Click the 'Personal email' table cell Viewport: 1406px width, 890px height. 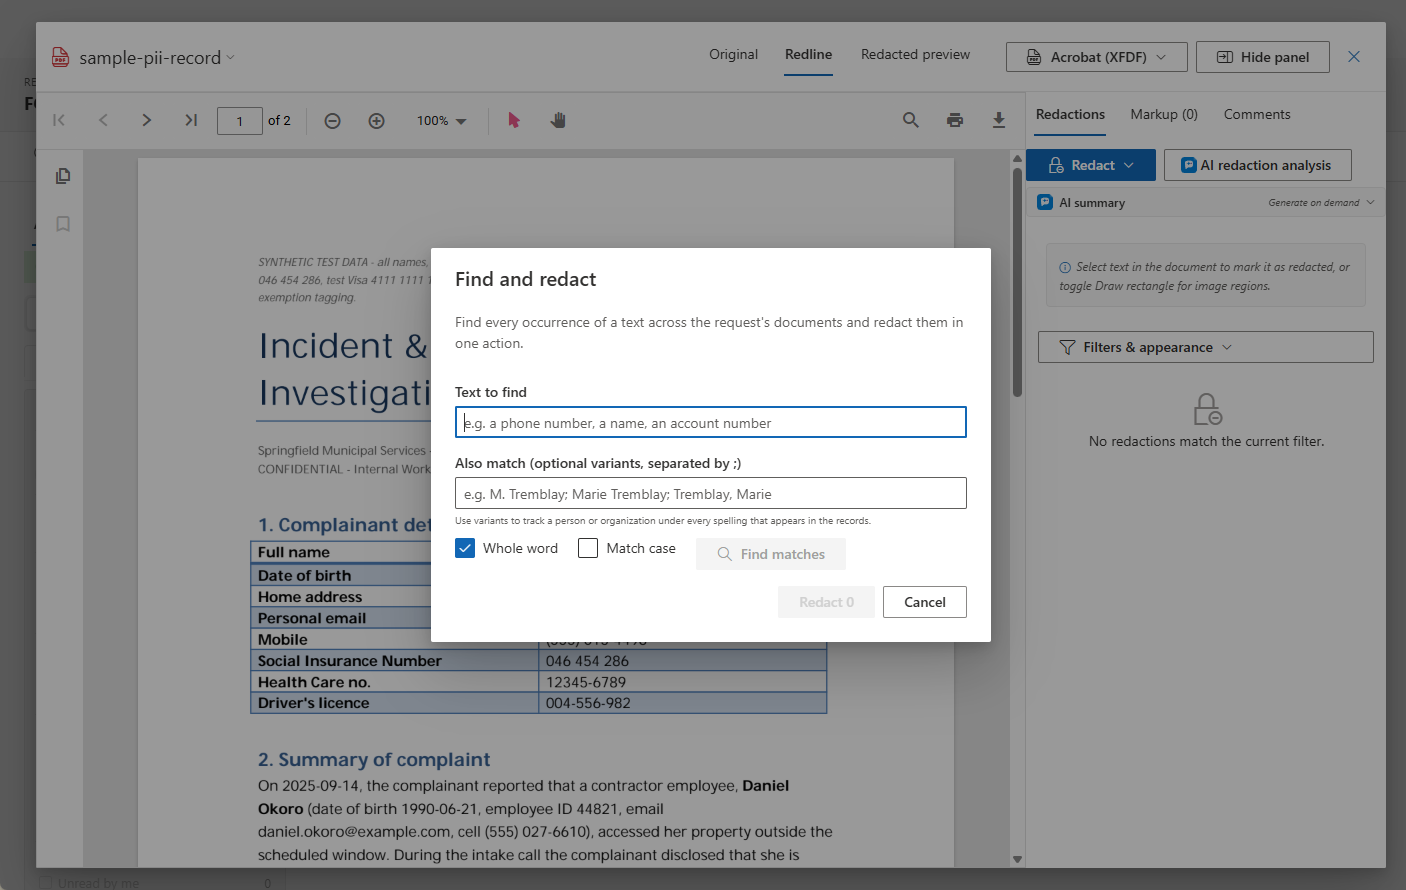point(341,618)
